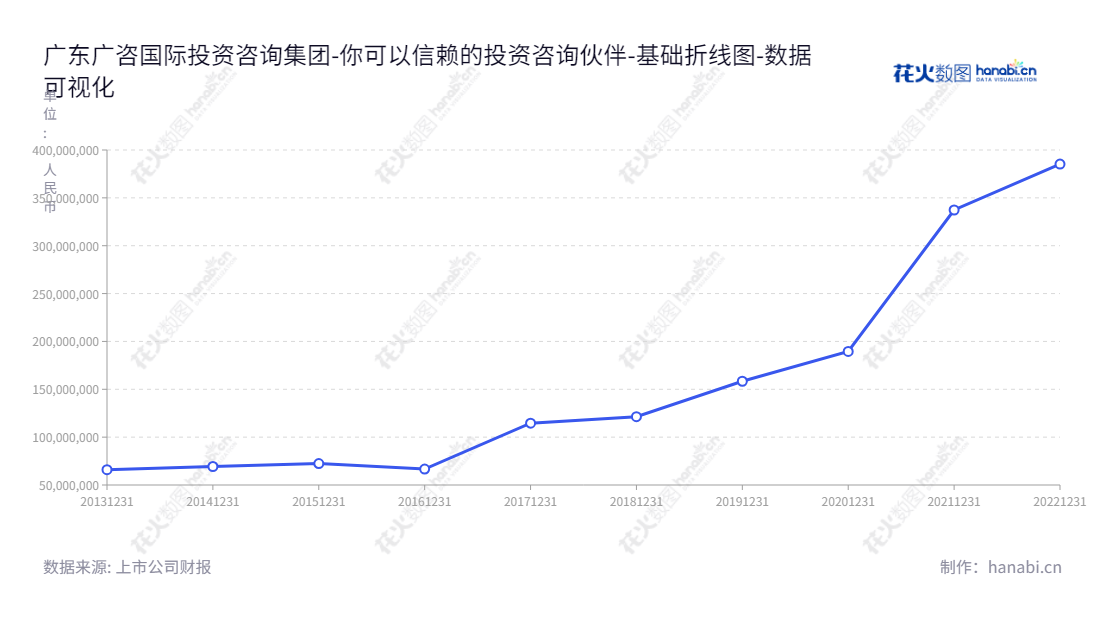Click the 200,000,000 y-axis label
The height and width of the screenshot is (620, 1100).
click(65, 342)
